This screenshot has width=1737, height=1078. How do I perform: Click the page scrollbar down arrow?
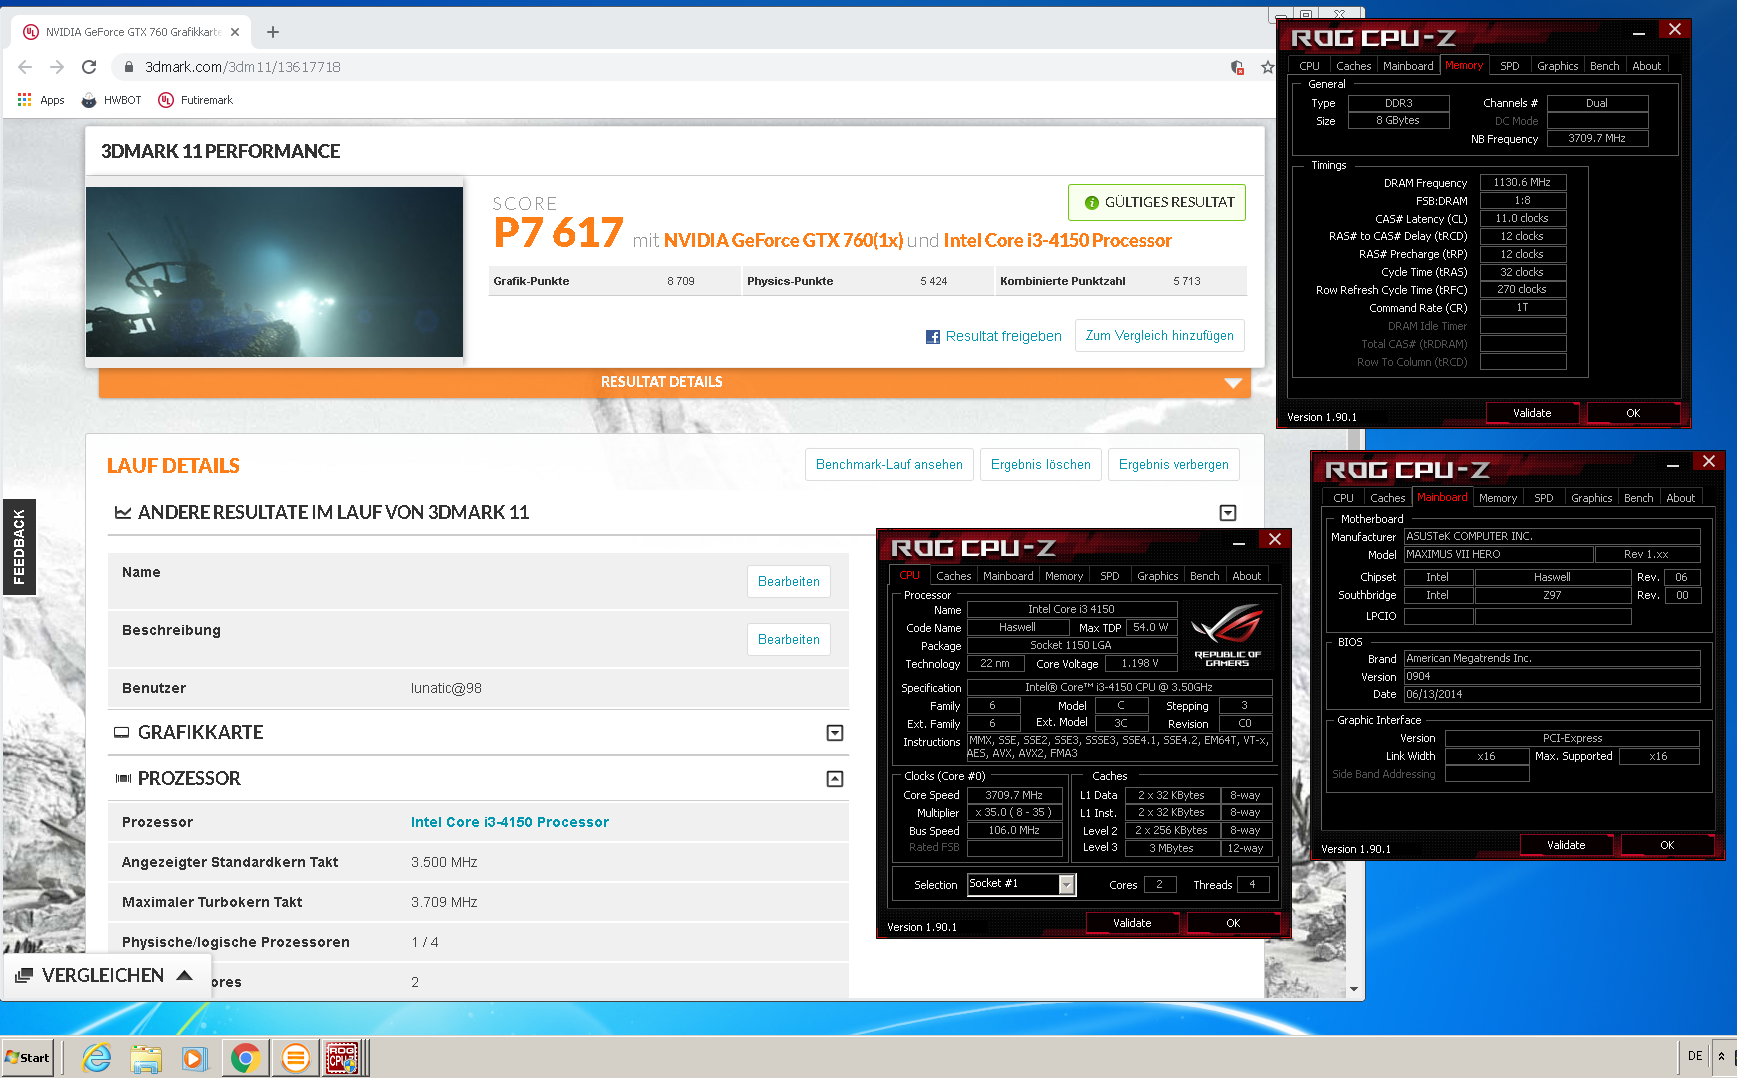(x=1354, y=990)
